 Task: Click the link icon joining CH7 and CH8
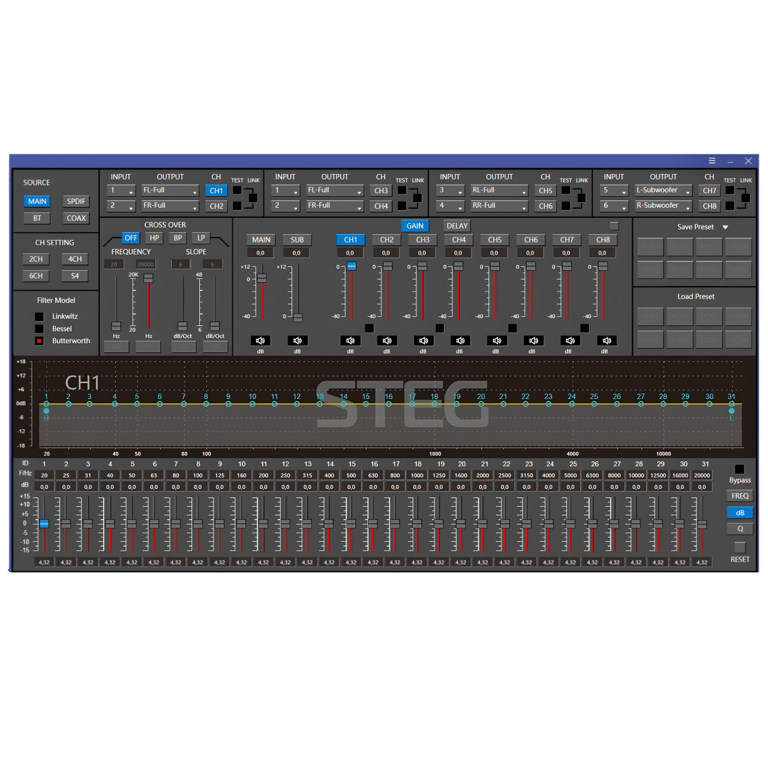pos(745,198)
